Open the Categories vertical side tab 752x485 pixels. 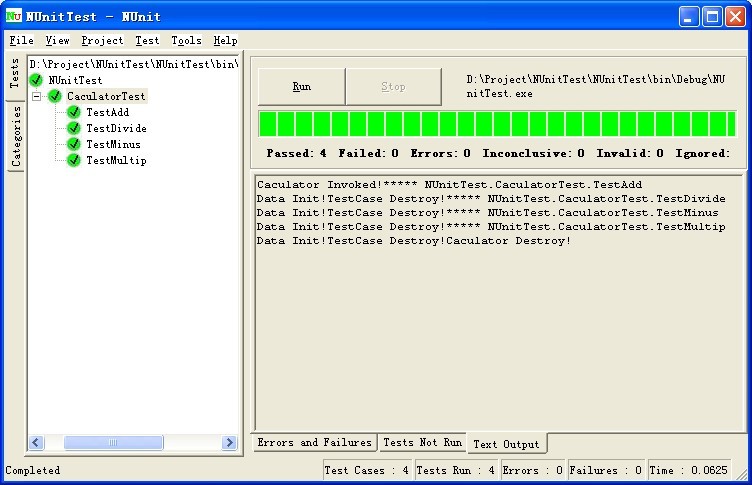(x=16, y=136)
